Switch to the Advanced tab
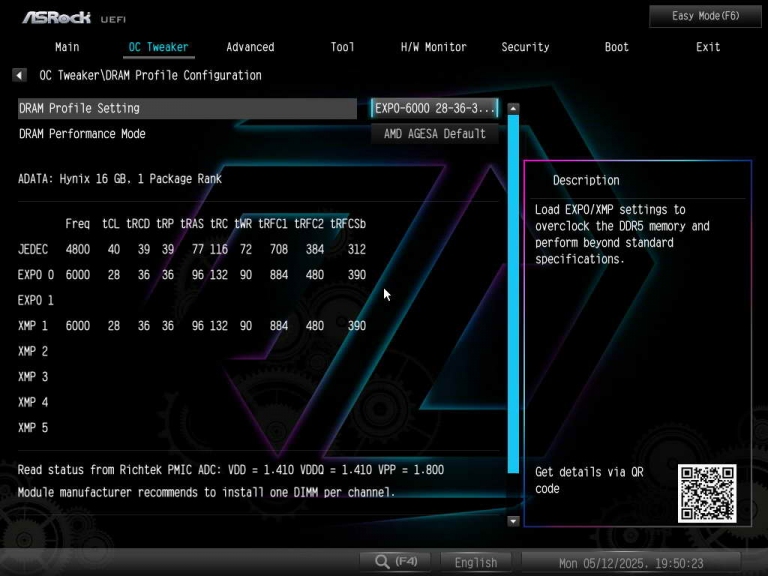The height and width of the screenshot is (576, 768). (x=250, y=47)
